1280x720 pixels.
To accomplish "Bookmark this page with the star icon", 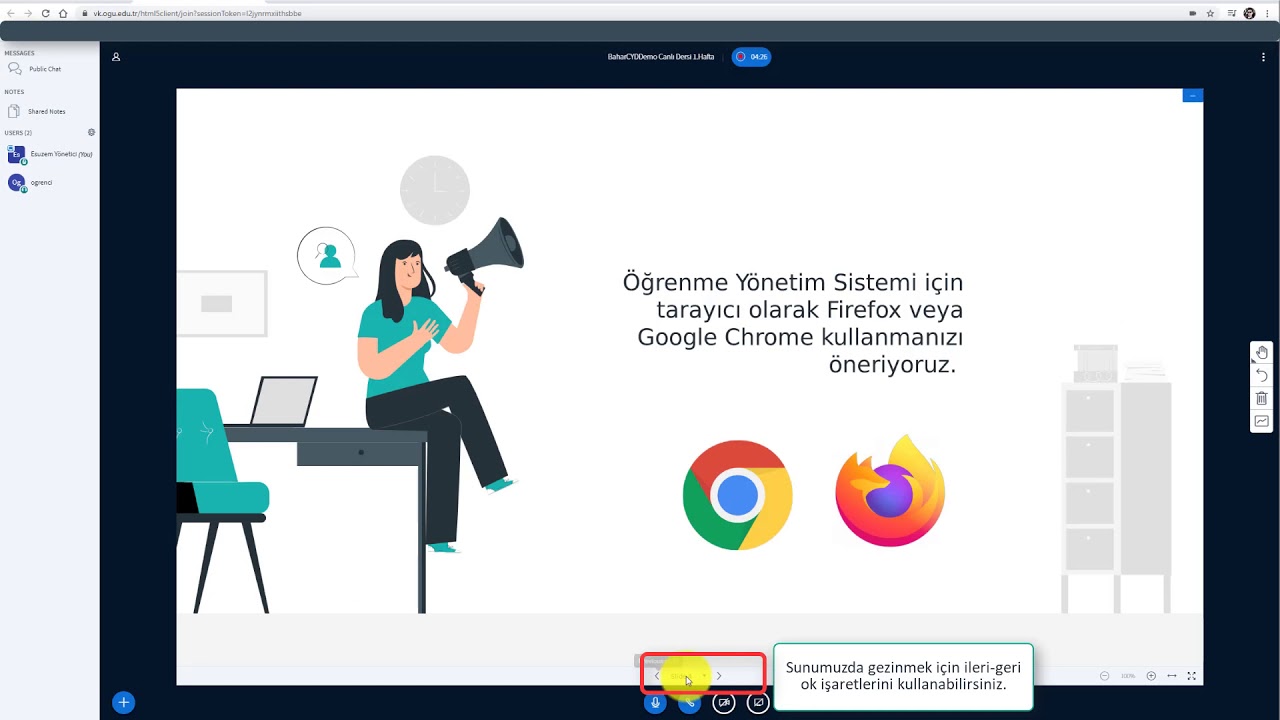I will coord(1210,13).
